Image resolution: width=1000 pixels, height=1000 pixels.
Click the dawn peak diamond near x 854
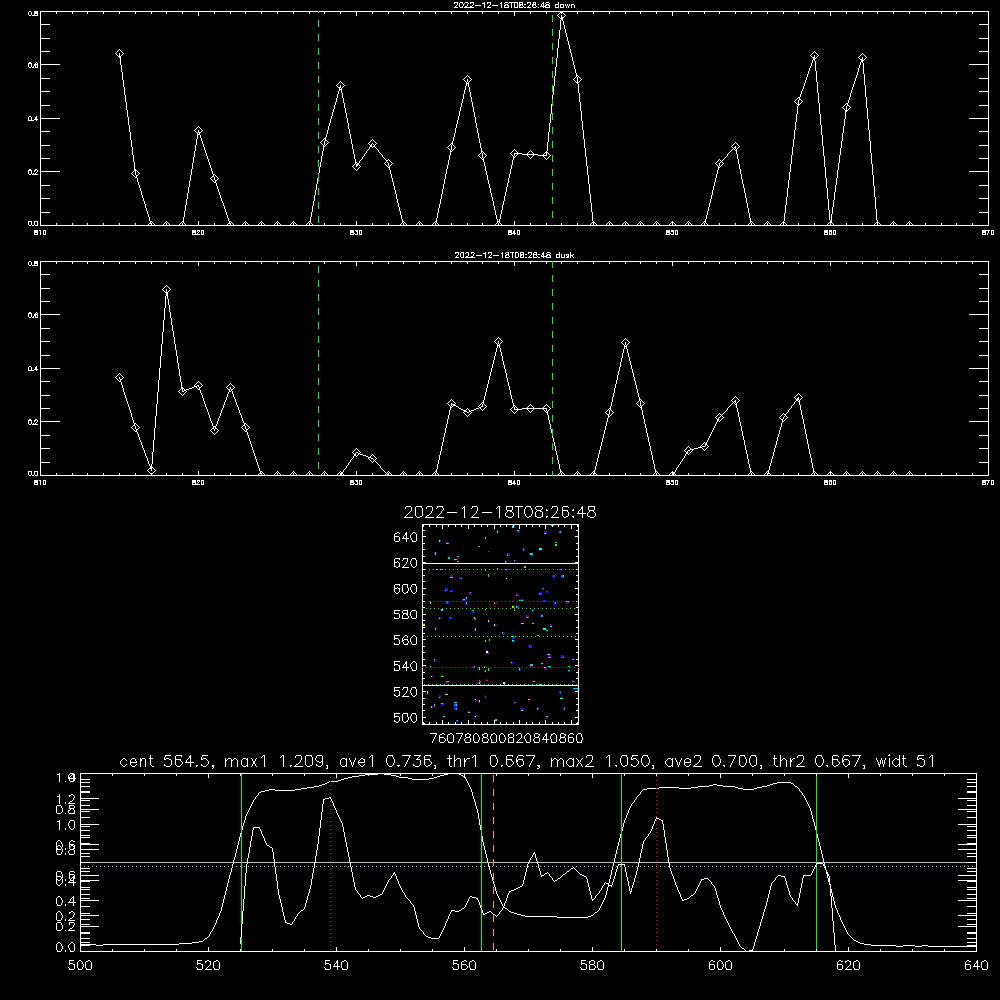[735, 147]
